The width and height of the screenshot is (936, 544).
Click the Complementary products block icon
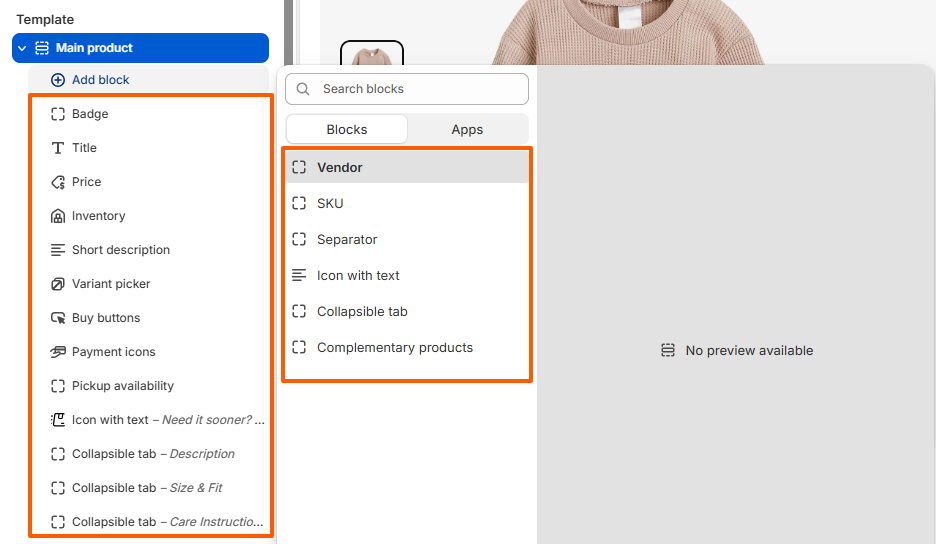point(299,347)
